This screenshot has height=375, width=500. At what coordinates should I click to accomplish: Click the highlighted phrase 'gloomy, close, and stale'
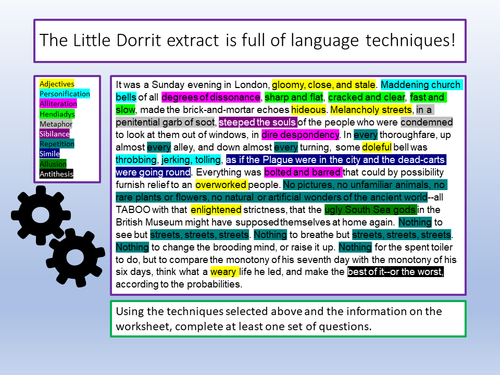click(324, 85)
